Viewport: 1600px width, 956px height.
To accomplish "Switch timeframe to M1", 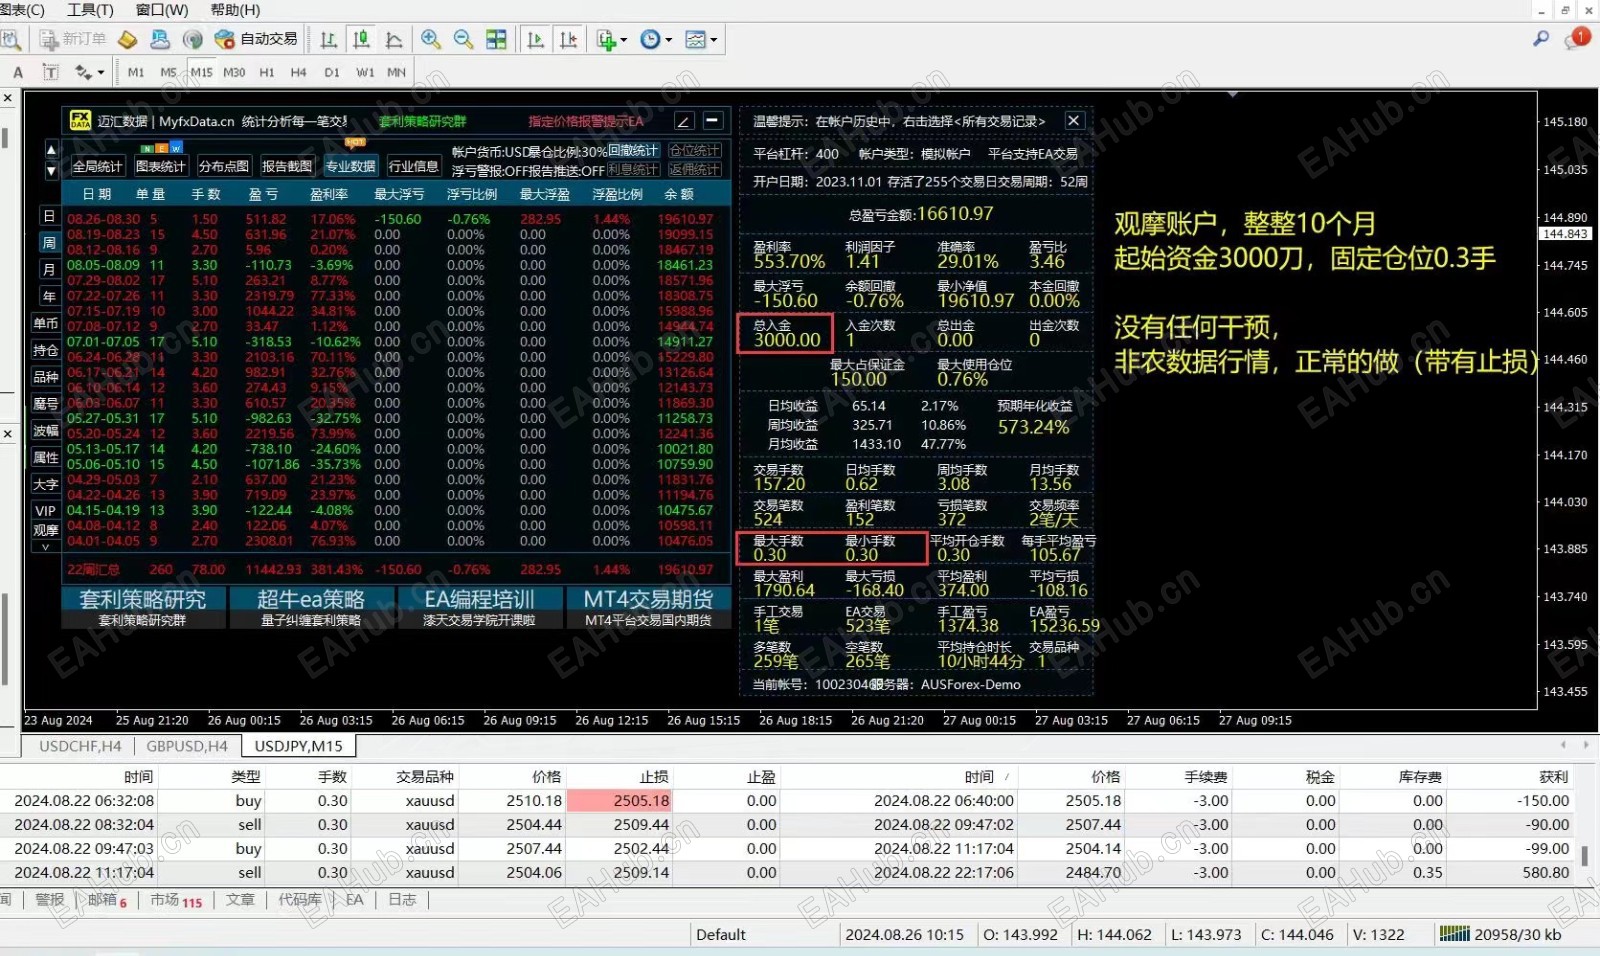I will 136,72.
